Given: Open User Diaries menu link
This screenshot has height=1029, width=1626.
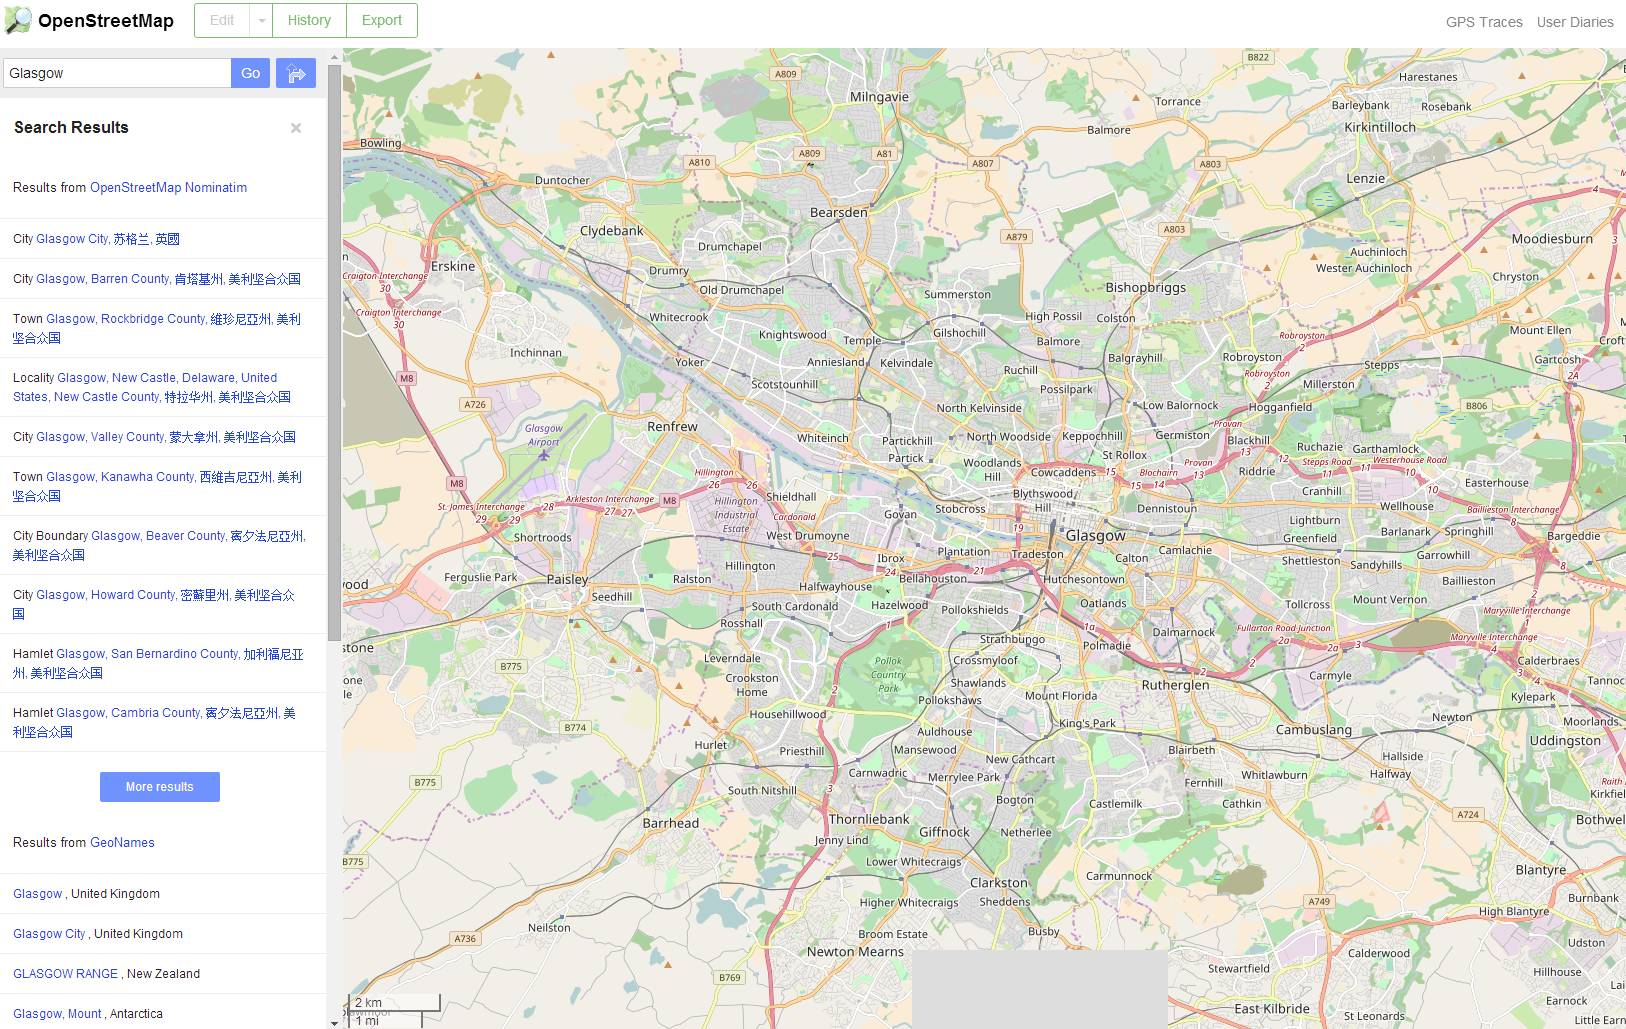Looking at the screenshot, I should pos(1575,22).
